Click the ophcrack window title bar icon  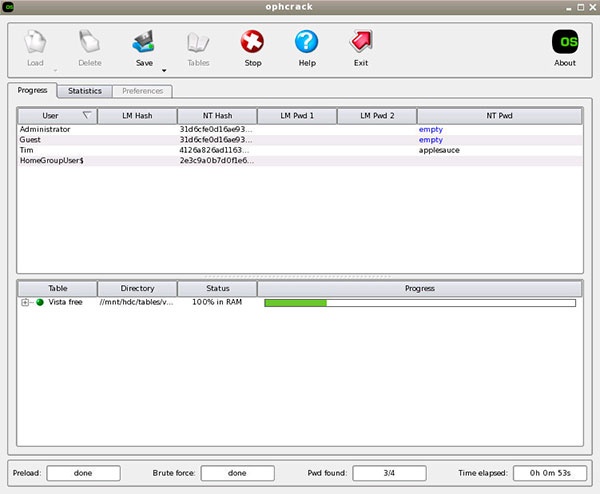(x=9, y=7)
